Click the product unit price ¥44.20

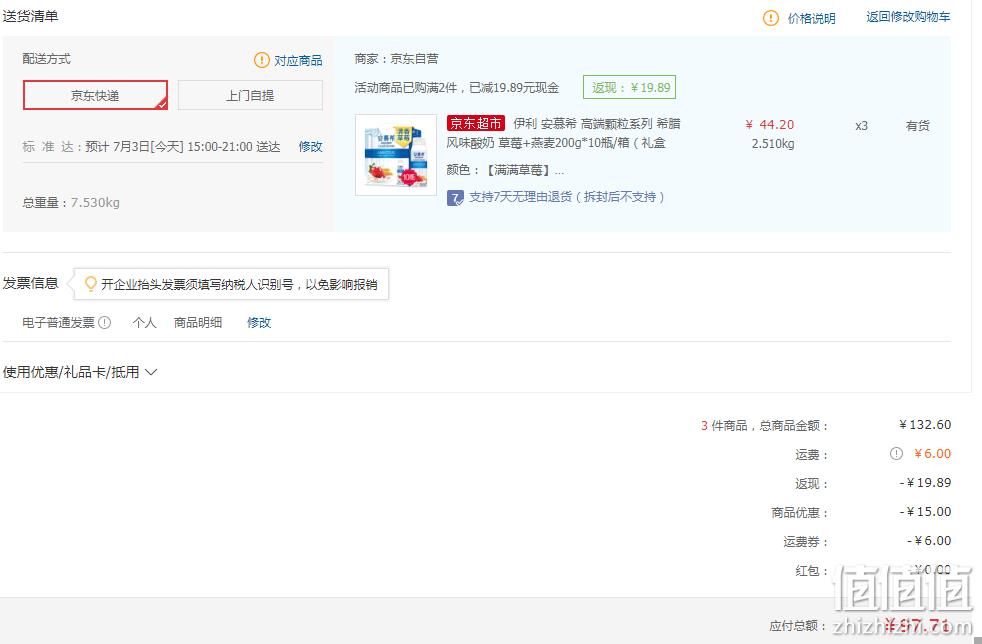click(770, 125)
